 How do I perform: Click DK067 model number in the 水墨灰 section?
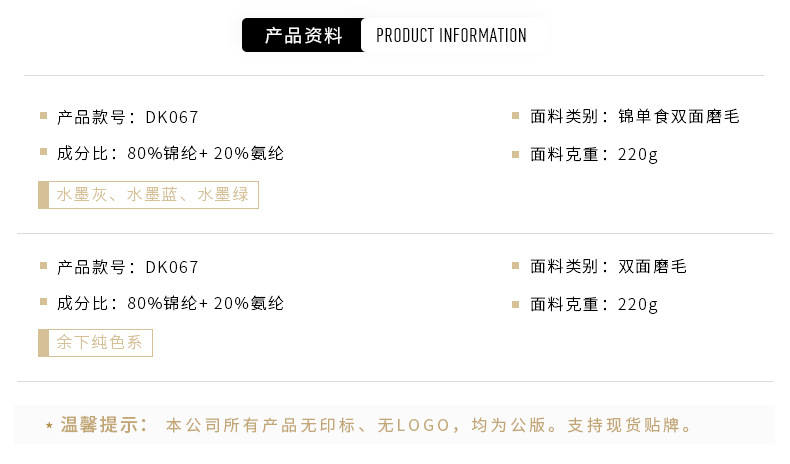(x=172, y=117)
